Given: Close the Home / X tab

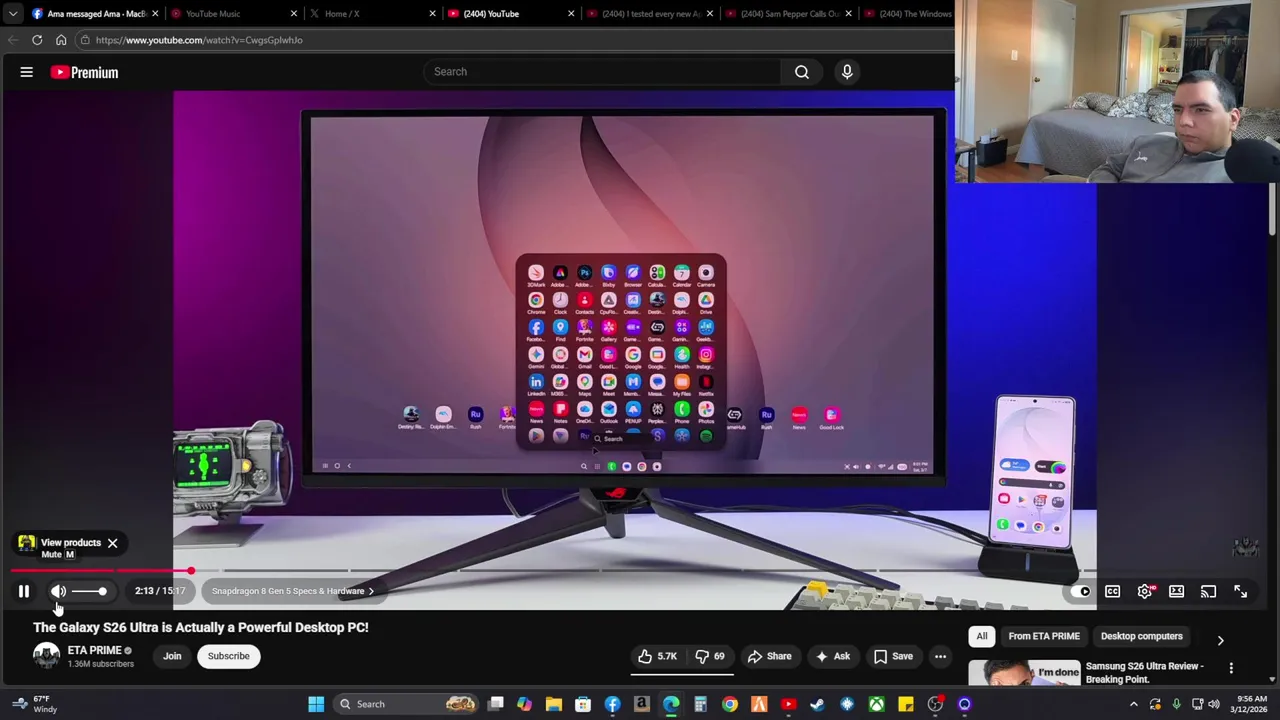Looking at the screenshot, I should [x=432, y=14].
